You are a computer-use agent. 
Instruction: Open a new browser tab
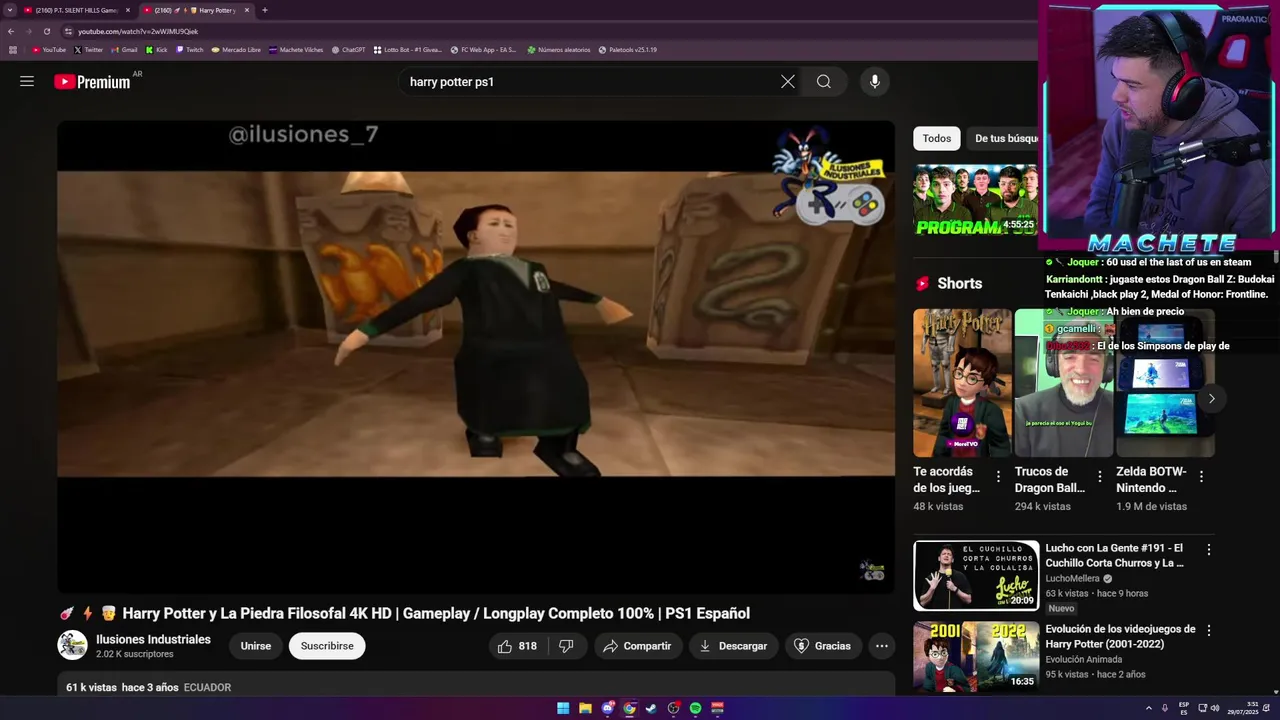(265, 10)
